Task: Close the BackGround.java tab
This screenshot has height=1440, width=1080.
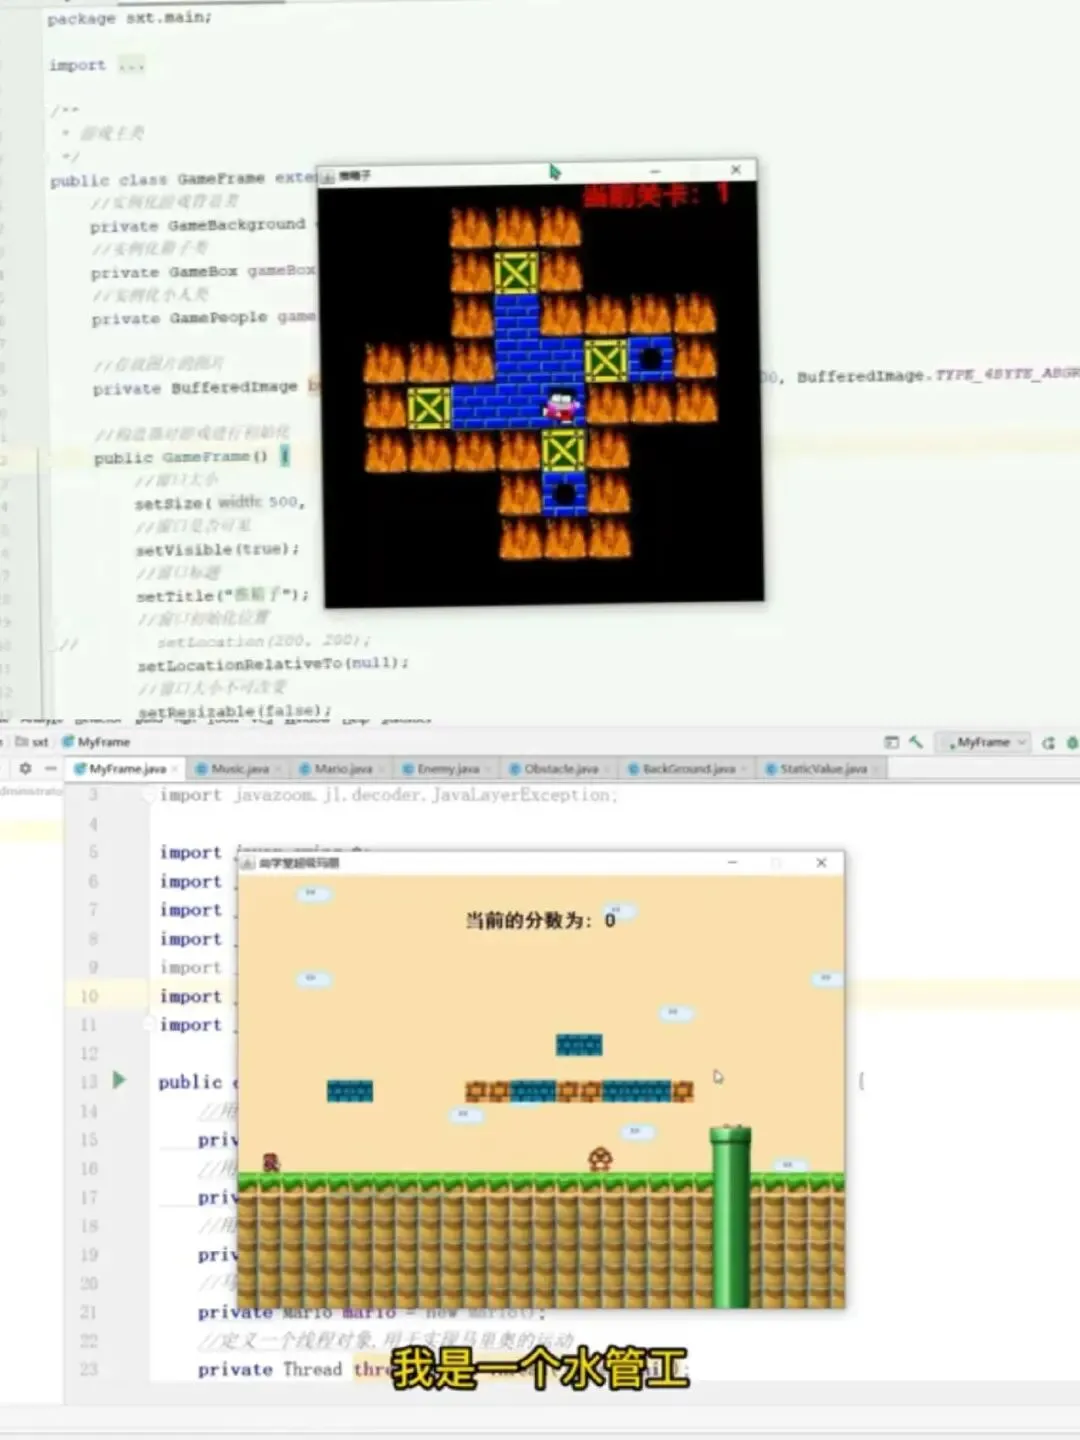Action: pos(745,769)
